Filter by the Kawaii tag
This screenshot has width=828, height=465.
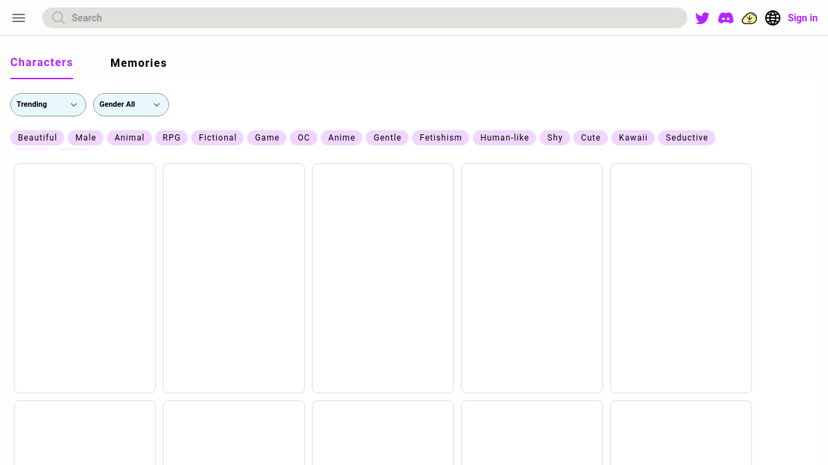(633, 138)
